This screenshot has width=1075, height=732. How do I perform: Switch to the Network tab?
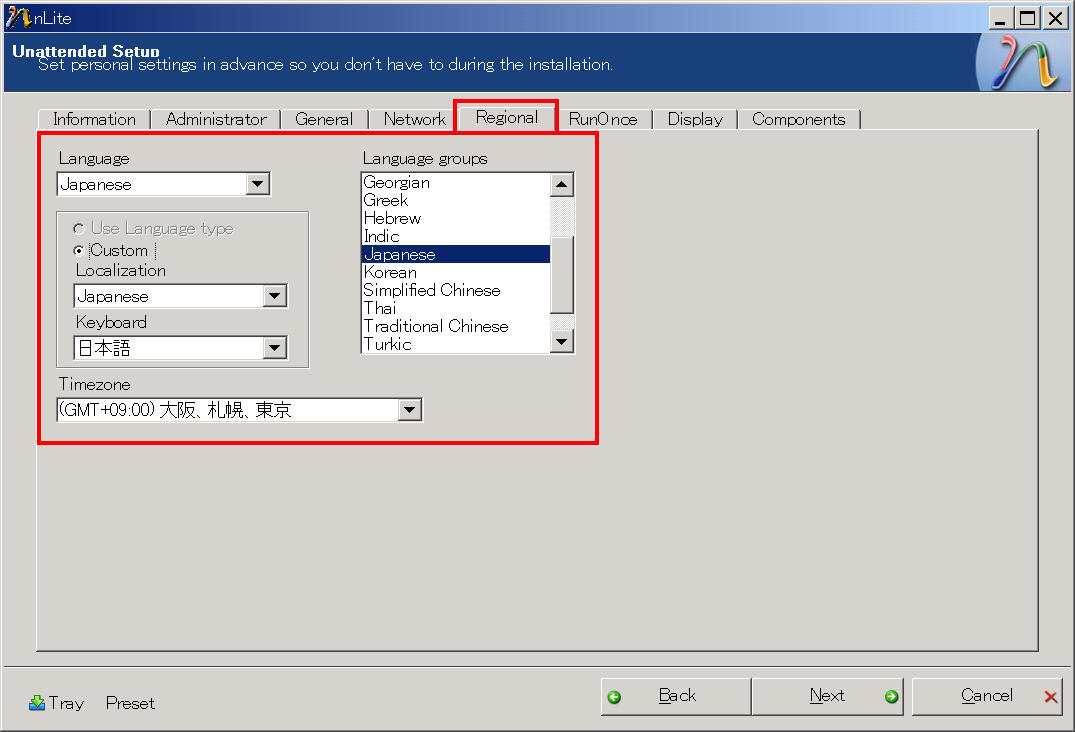click(412, 118)
